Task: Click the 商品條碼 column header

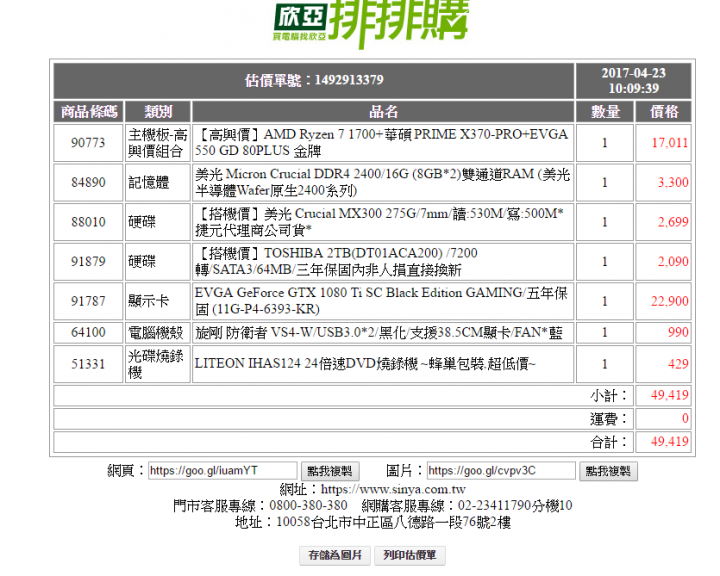Action: click(x=89, y=112)
